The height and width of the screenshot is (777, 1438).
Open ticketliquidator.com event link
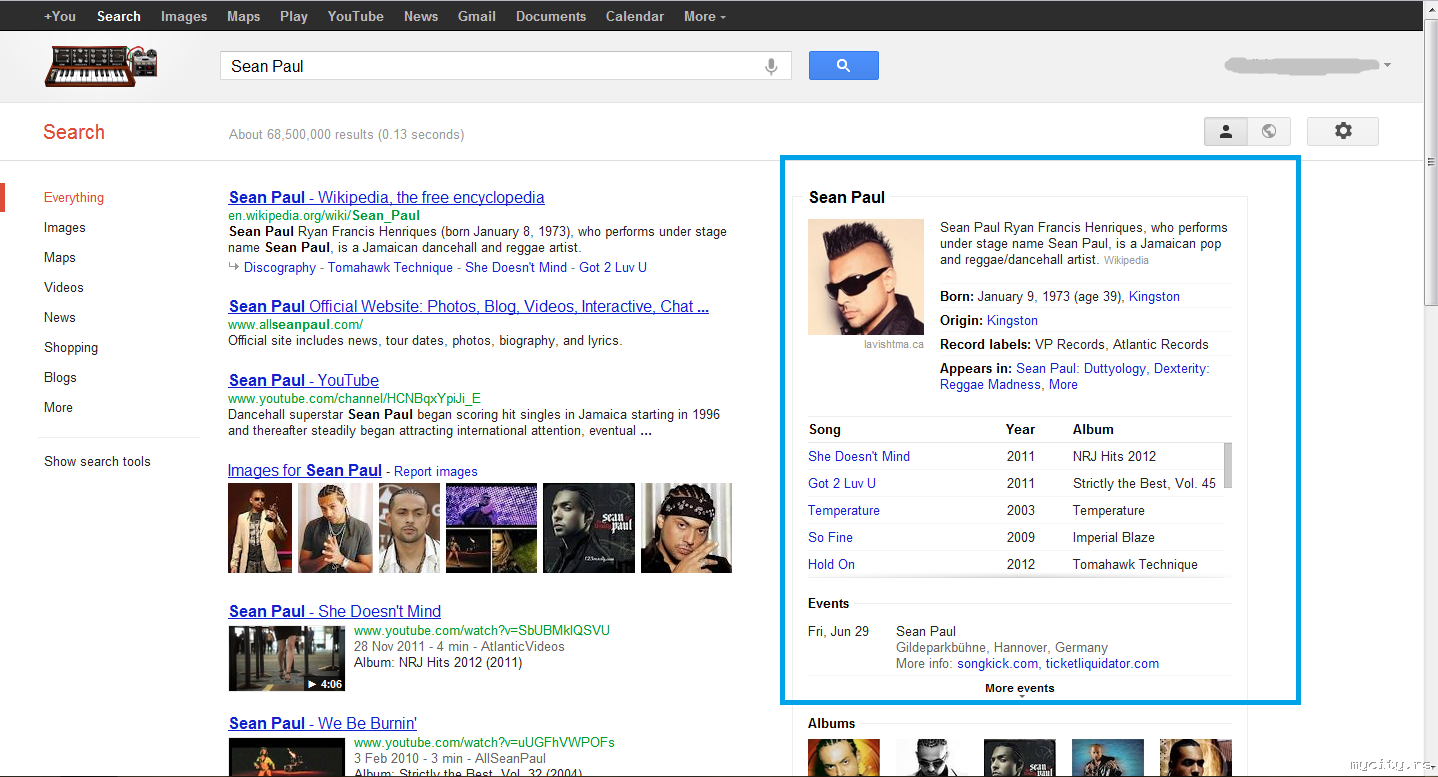[1102, 663]
